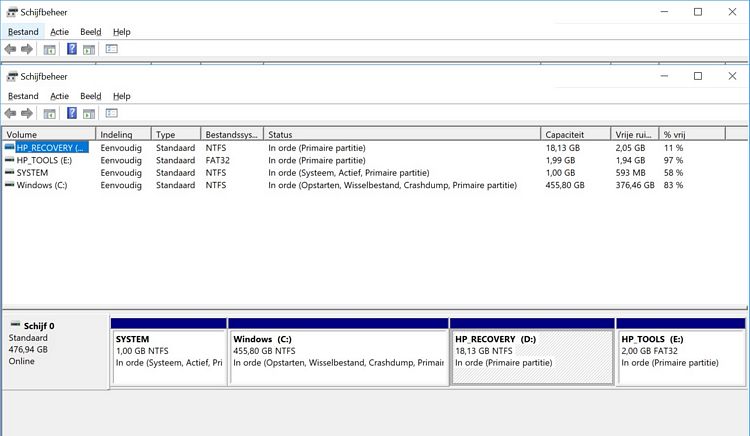This screenshot has height=436, width=750.
Task: Sort by Vrije rui... column header
Action: 635,134
